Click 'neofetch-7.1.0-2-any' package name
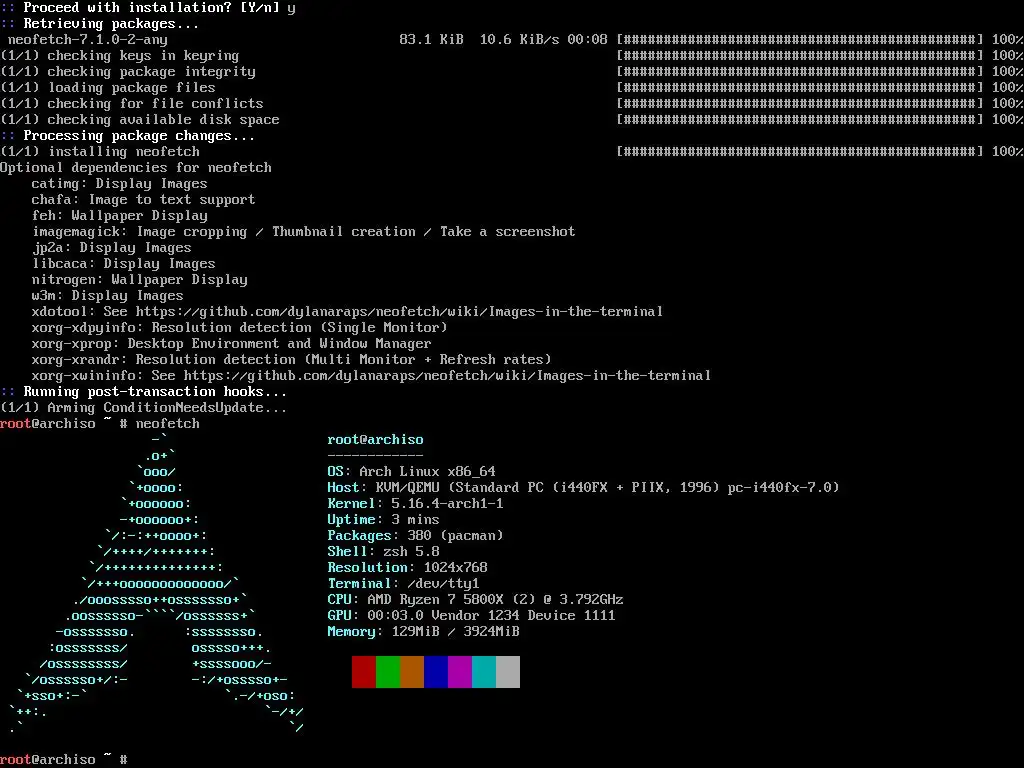 pos(88,40)
